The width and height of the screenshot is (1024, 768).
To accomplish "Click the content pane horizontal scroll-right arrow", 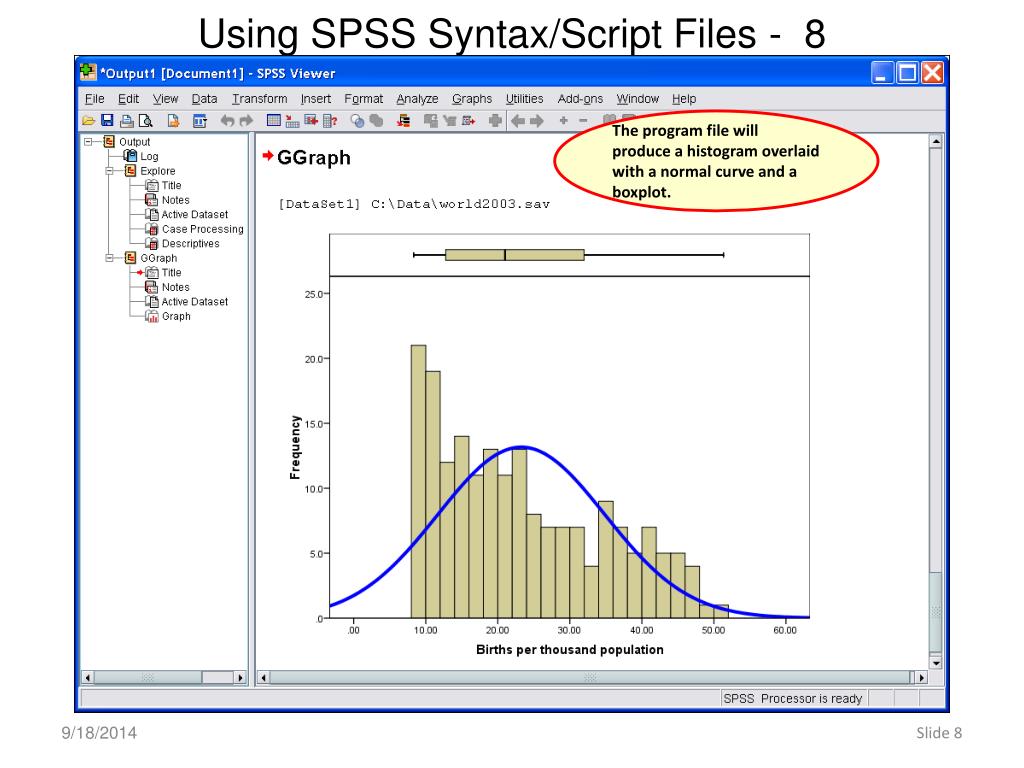I will pos(921,678).
